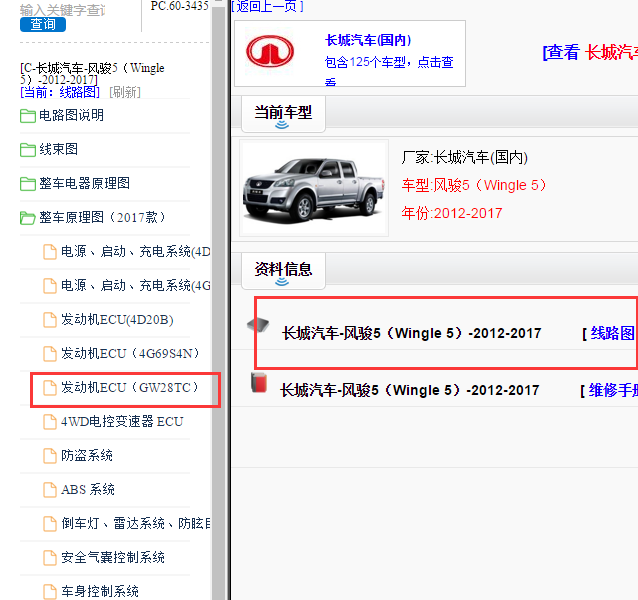This screenshot has width=638, height=600.
Task: Open 安全气囊控制系统 diagram entry
Action: (x=113, y=557)
